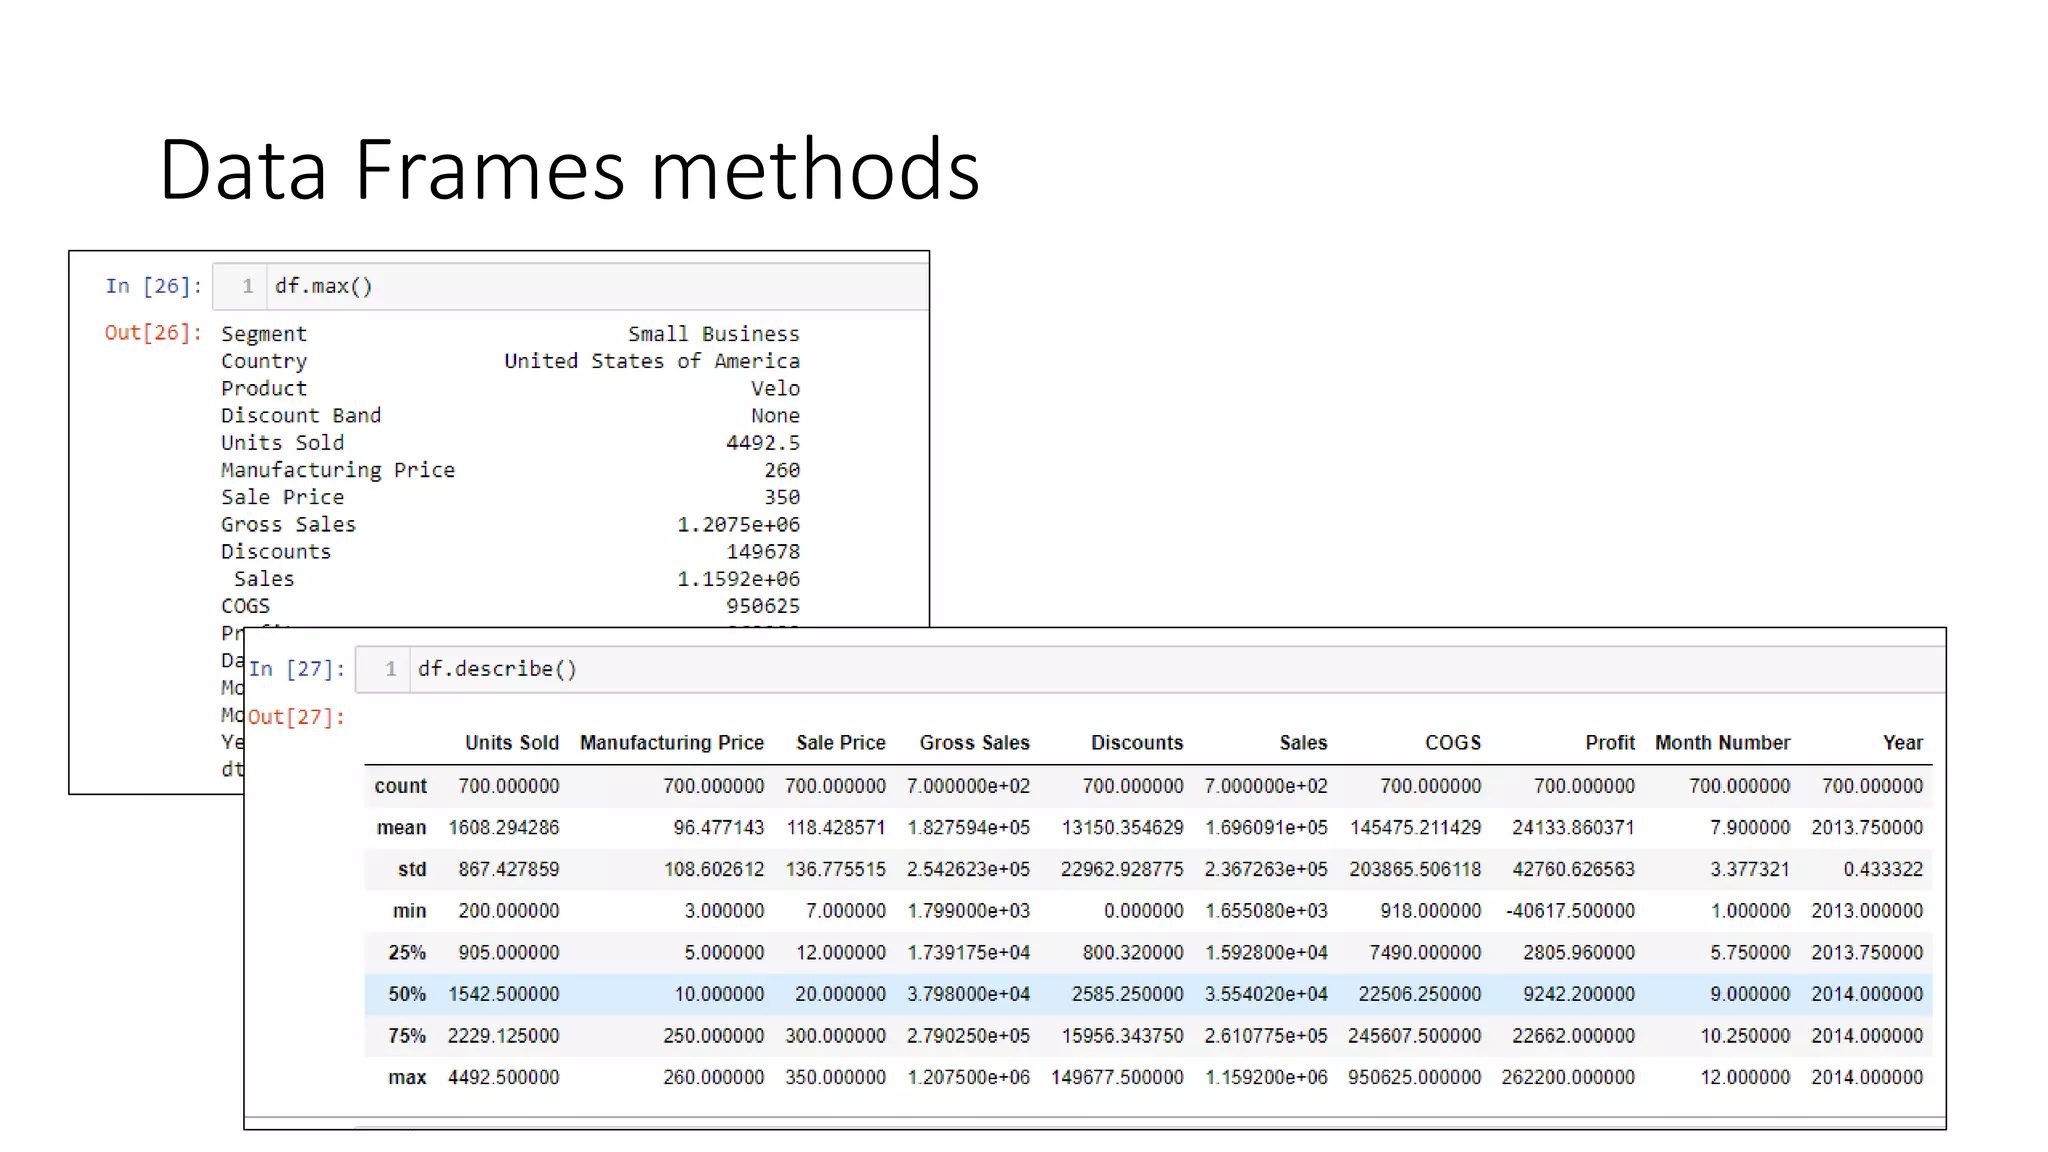Viewport: 2048px width, 1152px height.
Task: Select the std row label
Action: [x=412, y=870]
